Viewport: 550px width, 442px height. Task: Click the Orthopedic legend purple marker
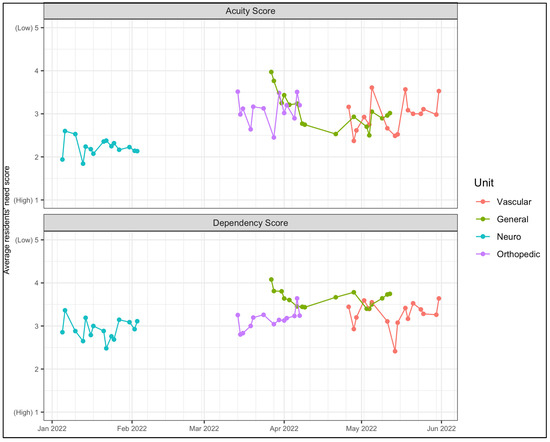(x=483, y=254)
